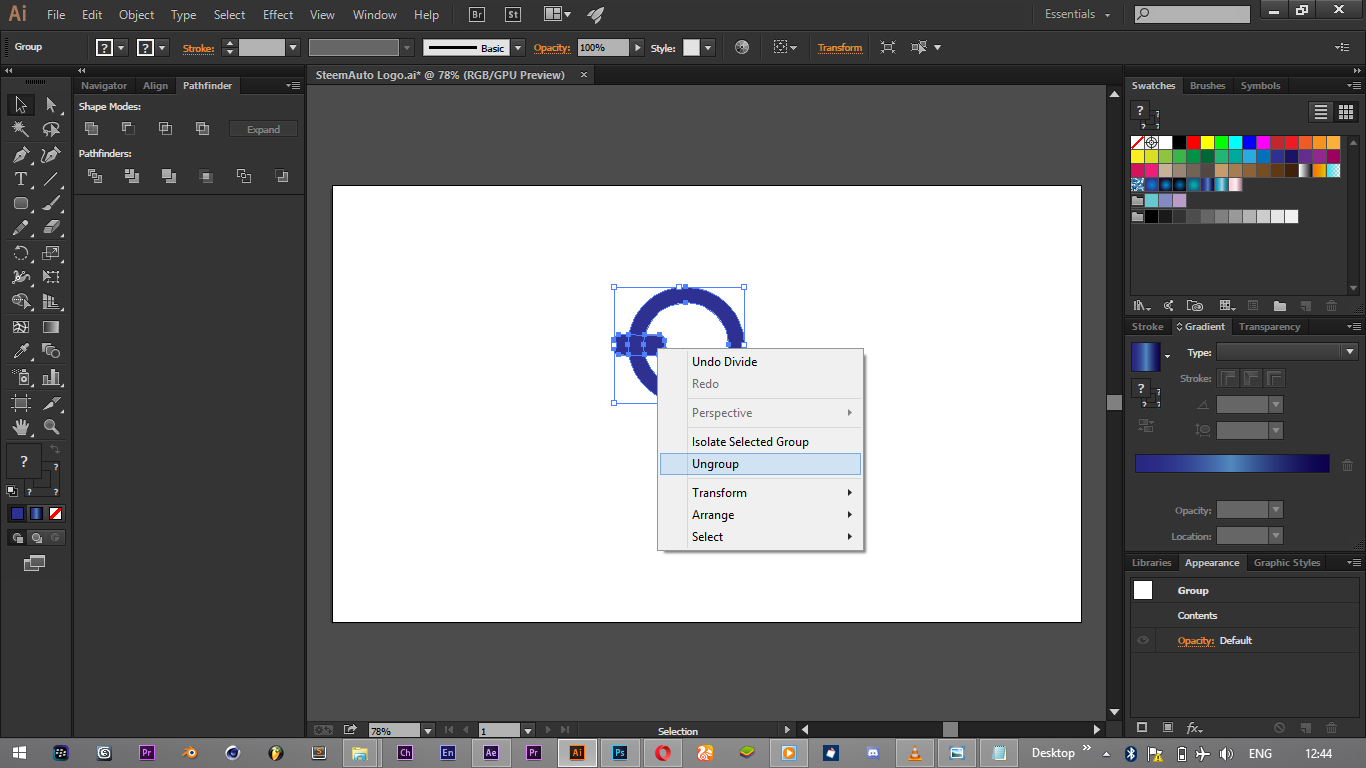Click Isolate Selected Group
Viewport: 1366px width, 768px height.
750,442
